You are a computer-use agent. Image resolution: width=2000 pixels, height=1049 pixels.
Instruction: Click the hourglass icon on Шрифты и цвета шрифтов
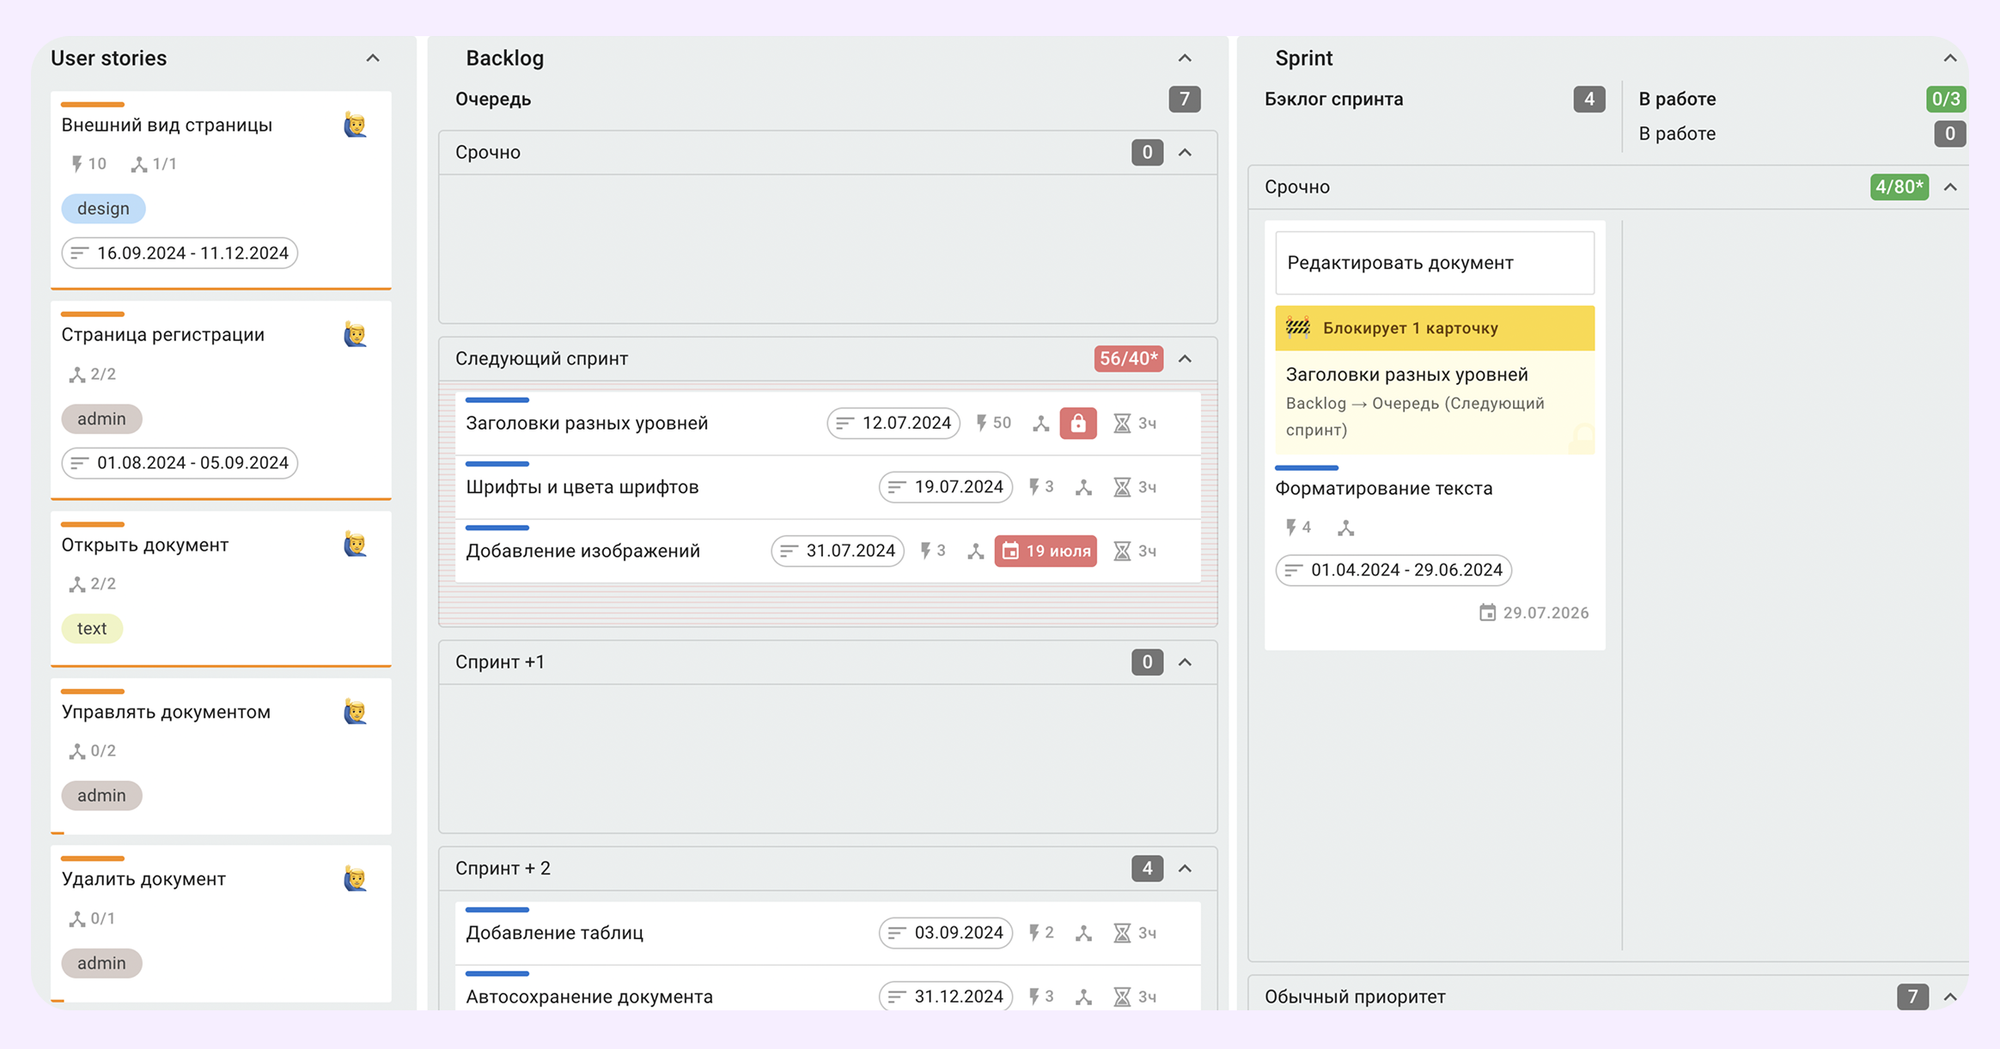tap(1122, 487)
